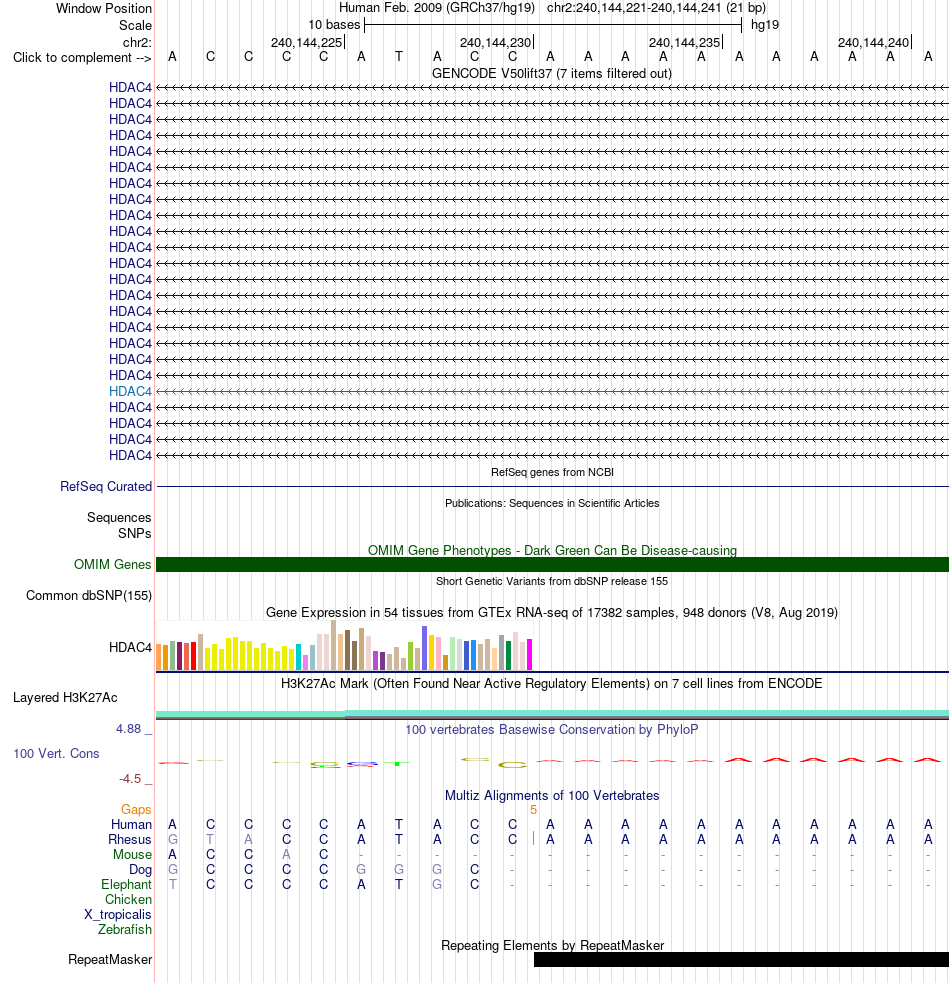This screenshot has height=983, width=950.
Task: Click the 'SNPs' track label
Action: [x=135, y=534]
